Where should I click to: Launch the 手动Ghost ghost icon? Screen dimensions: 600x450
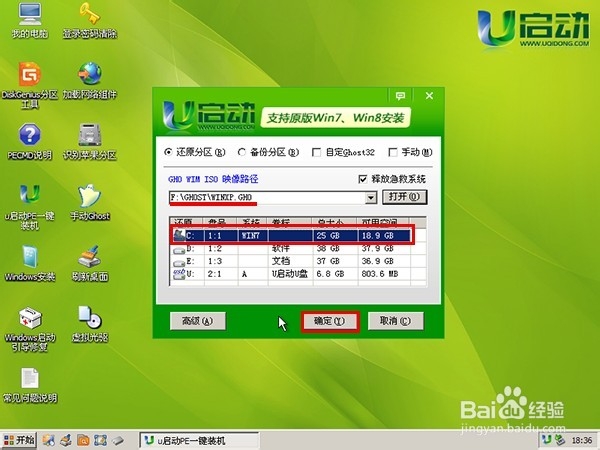(90, 202)
